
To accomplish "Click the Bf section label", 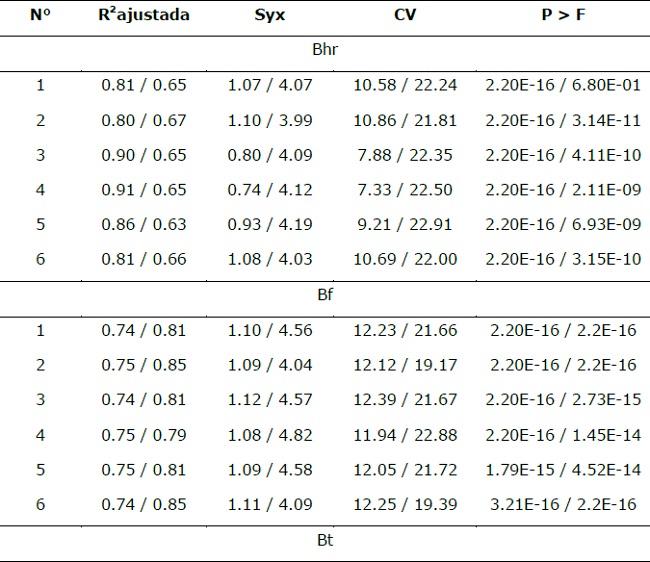I will [324, 296].
